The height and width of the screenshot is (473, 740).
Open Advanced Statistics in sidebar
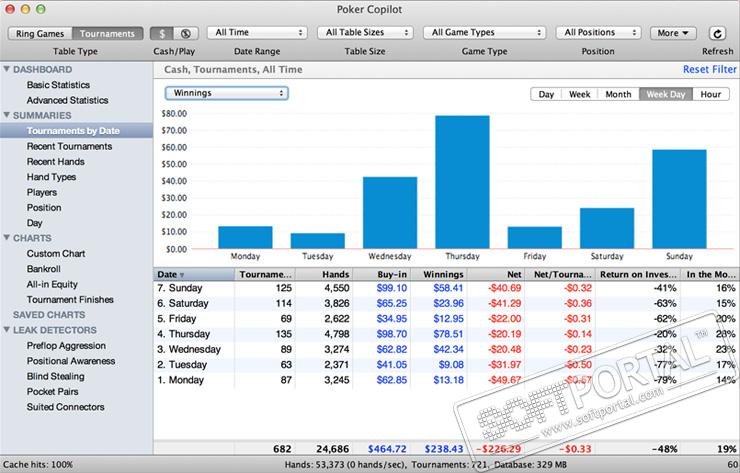[x=67, y=100]
